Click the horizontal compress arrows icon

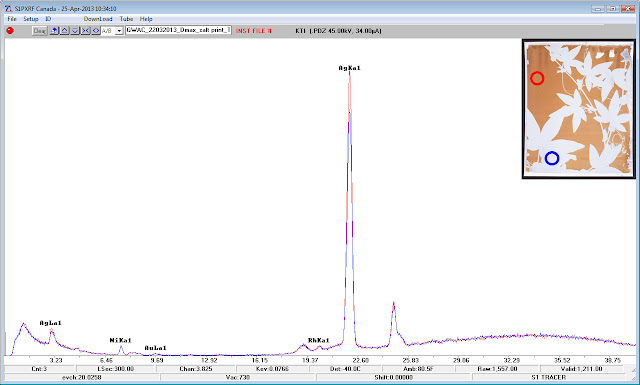(85, 31)
